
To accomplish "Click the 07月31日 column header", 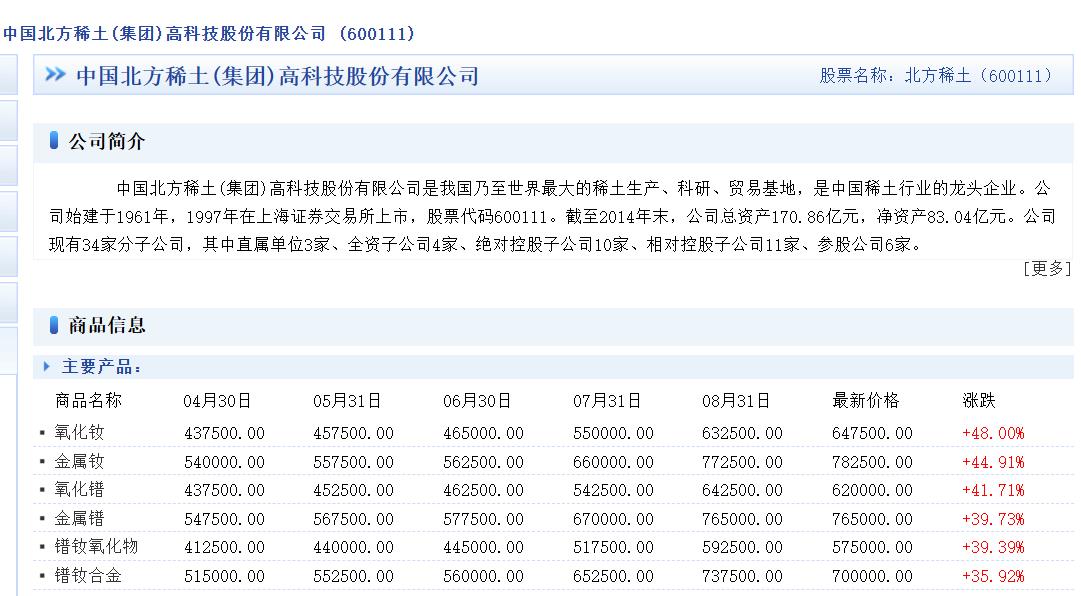I will (x=607, y=400).
